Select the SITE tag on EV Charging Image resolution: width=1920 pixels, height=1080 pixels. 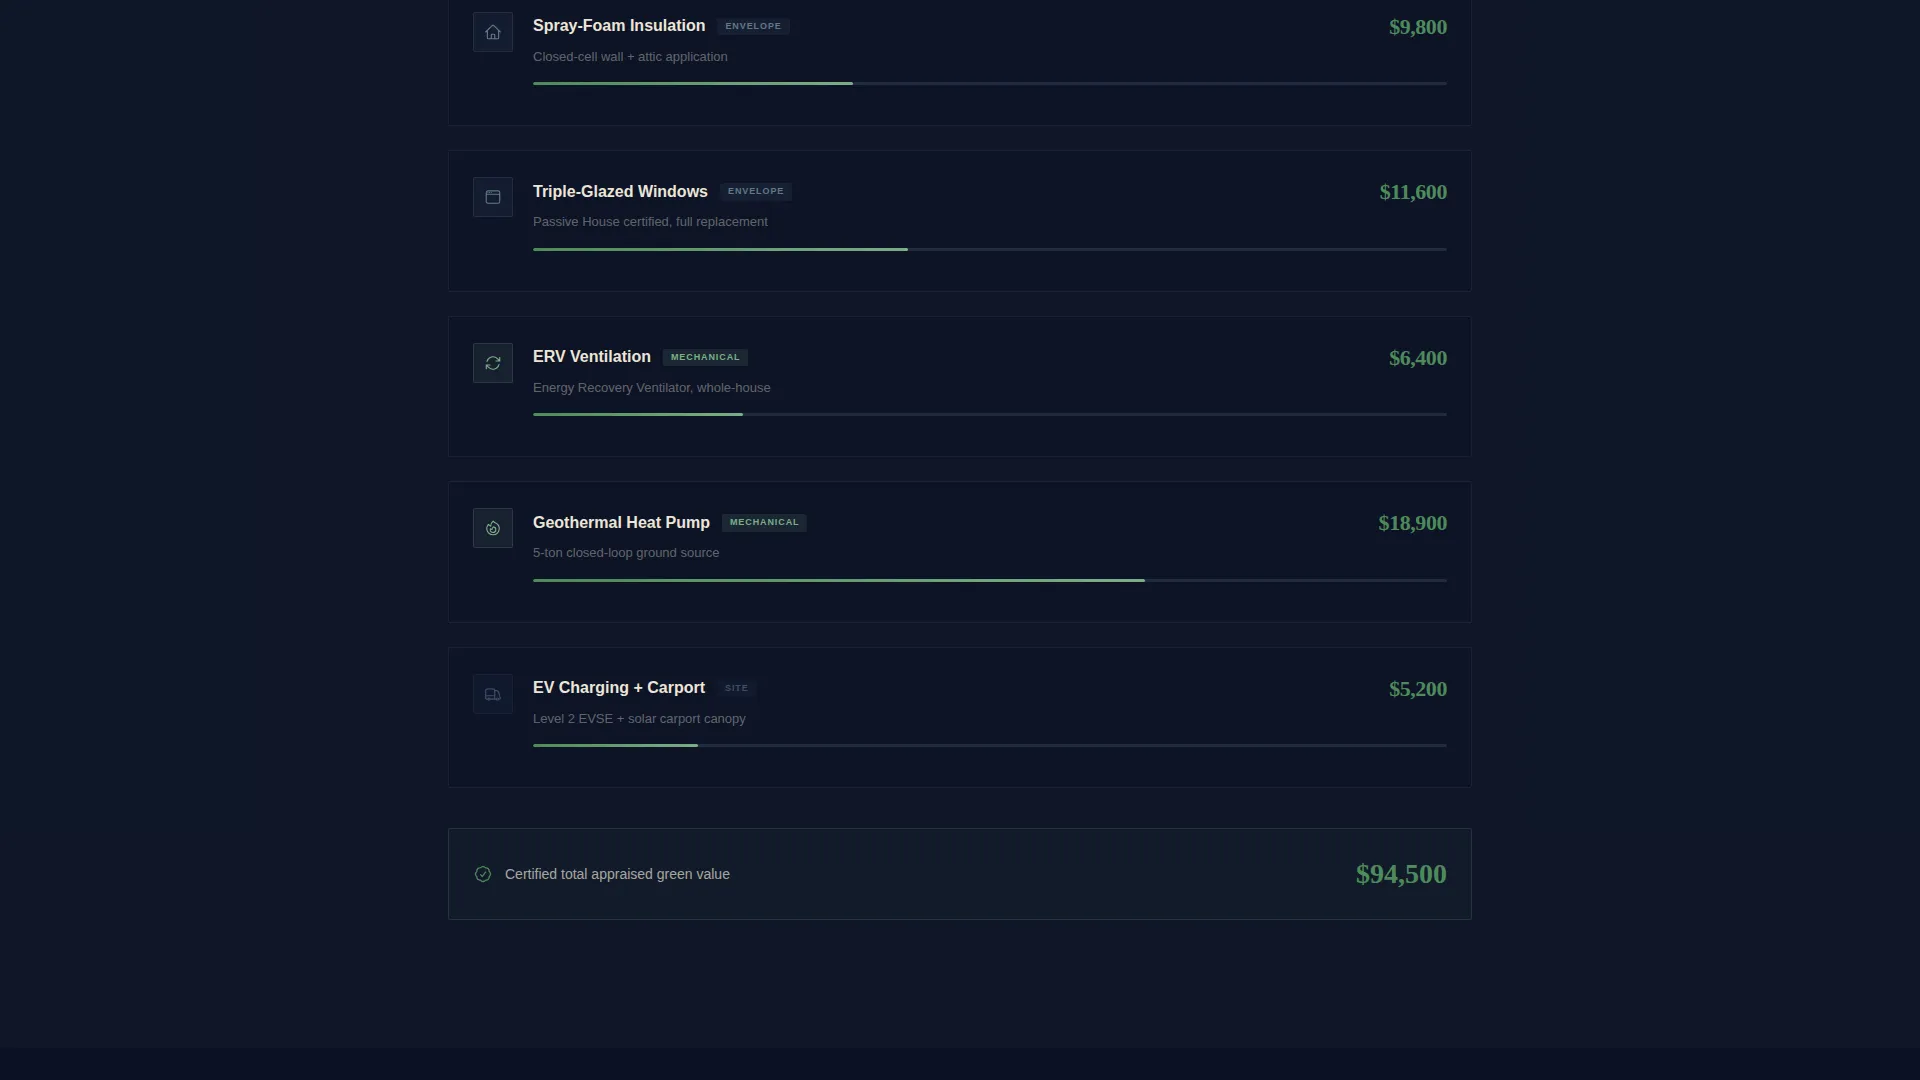736,688
